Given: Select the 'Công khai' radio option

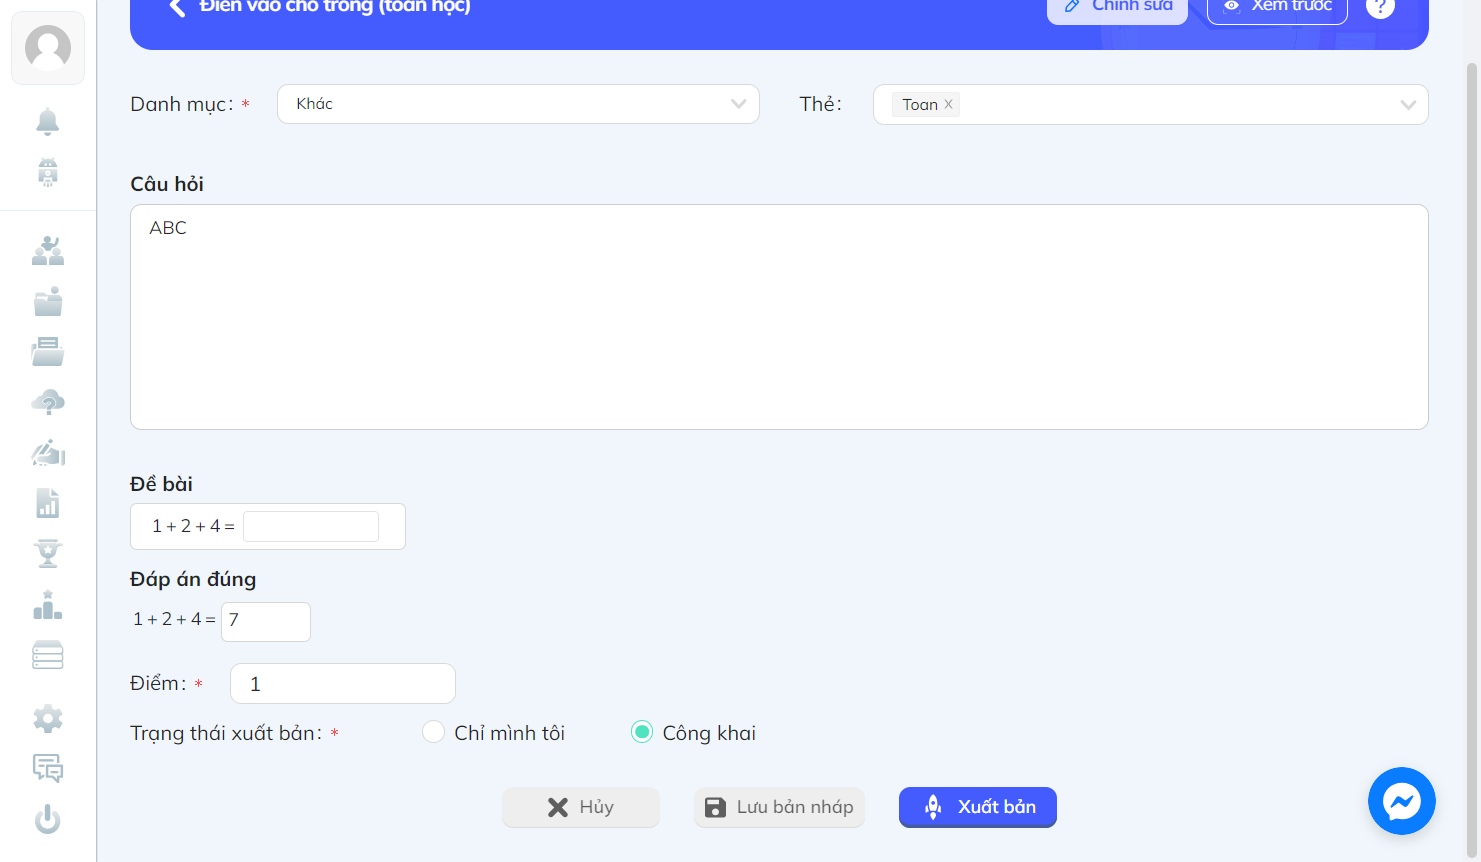Looking at the screenshot, I should (x=642, y=732).
